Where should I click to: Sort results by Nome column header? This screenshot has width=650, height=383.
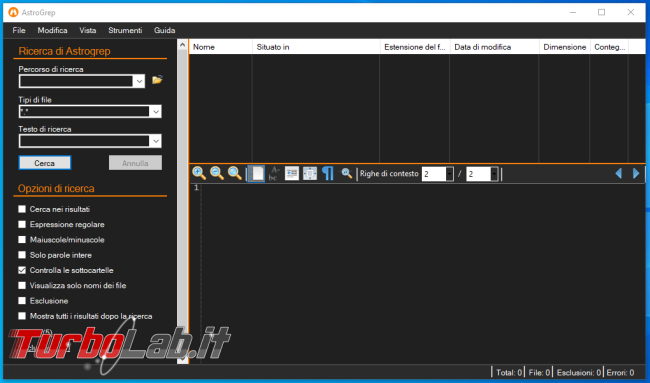(221, 47)
